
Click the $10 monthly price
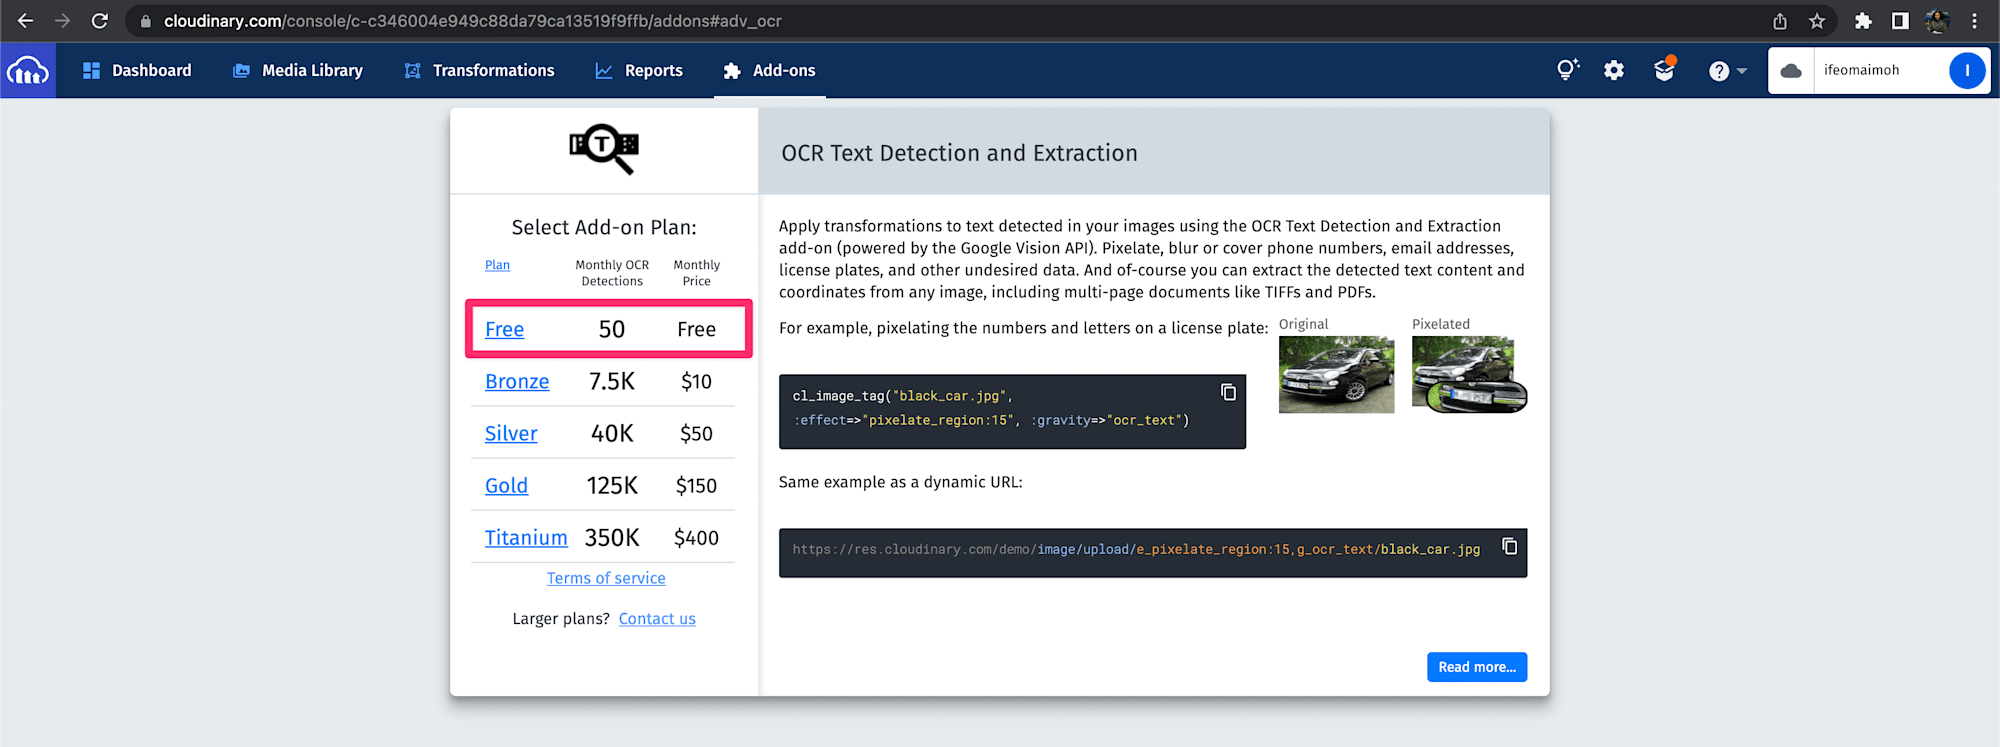point(696,381)
